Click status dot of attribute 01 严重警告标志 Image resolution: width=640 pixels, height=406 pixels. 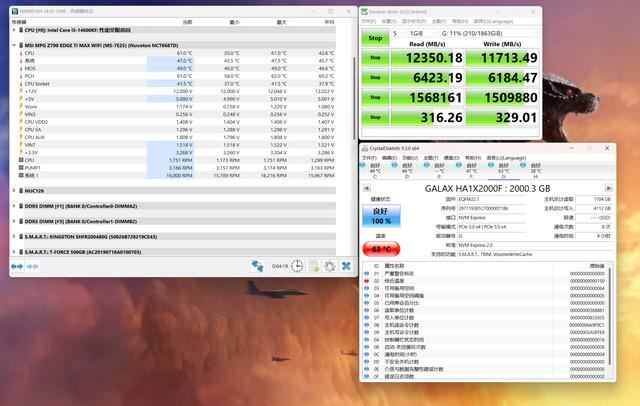367,273
